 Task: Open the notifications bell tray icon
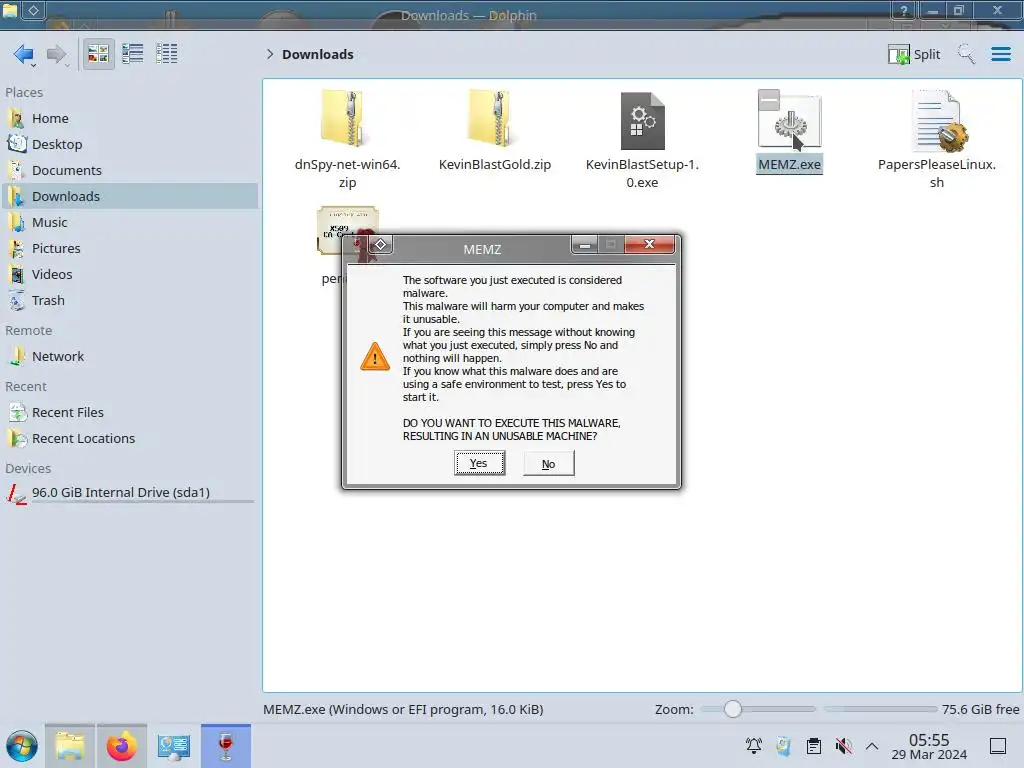point(754,746)
